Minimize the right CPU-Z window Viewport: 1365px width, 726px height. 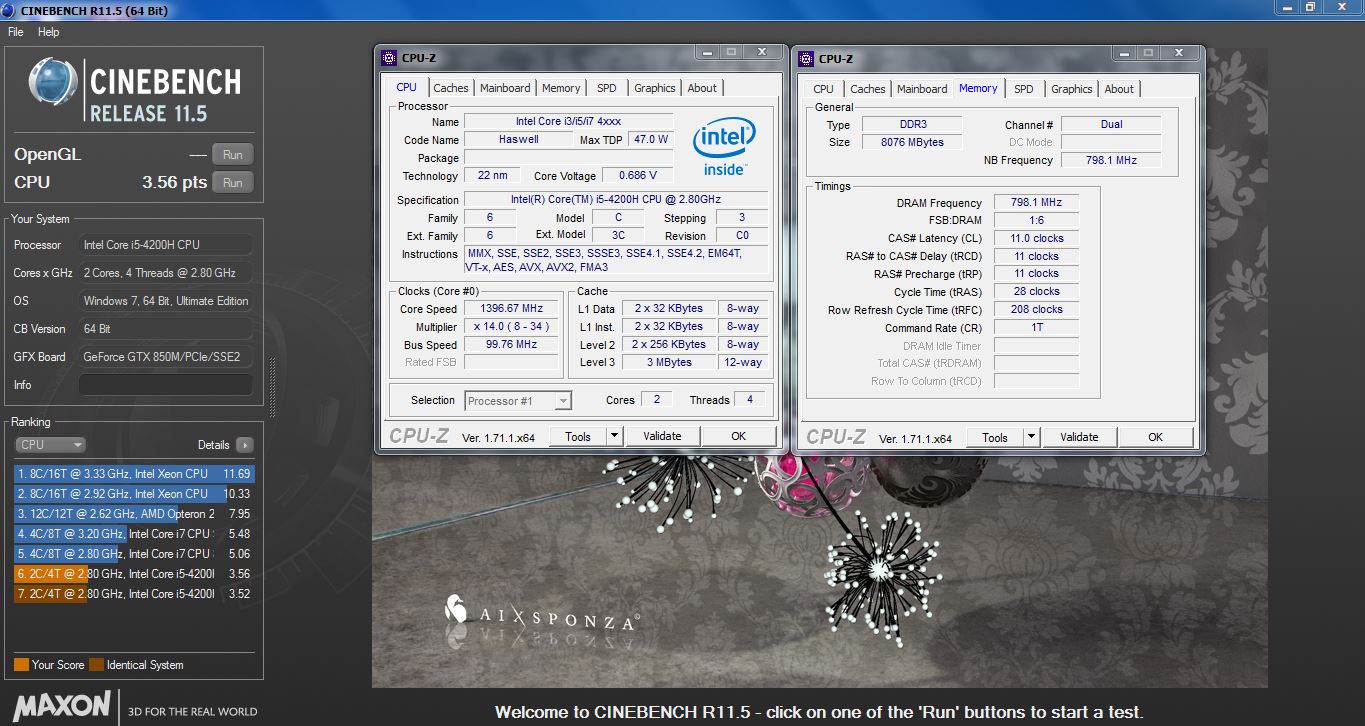(x=1123, y=53)
